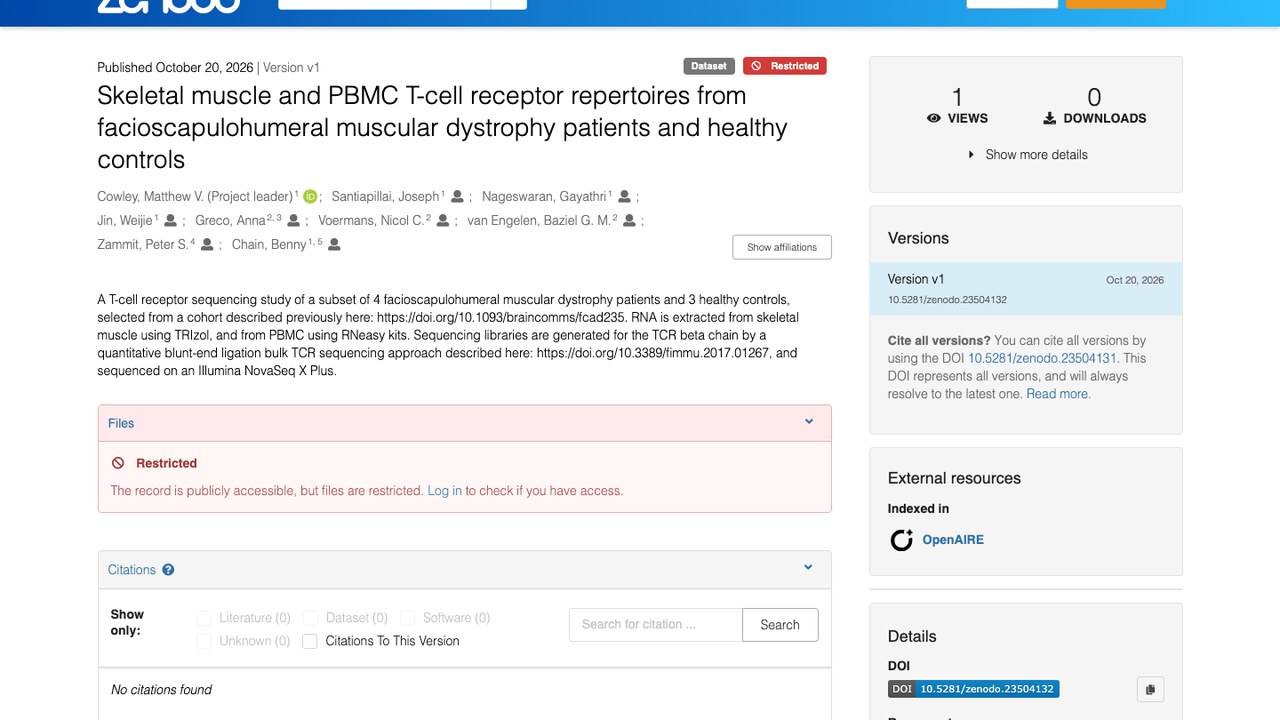Expand Show more details for statistics
The image size is (1280, 720).
click(1027, 155)
